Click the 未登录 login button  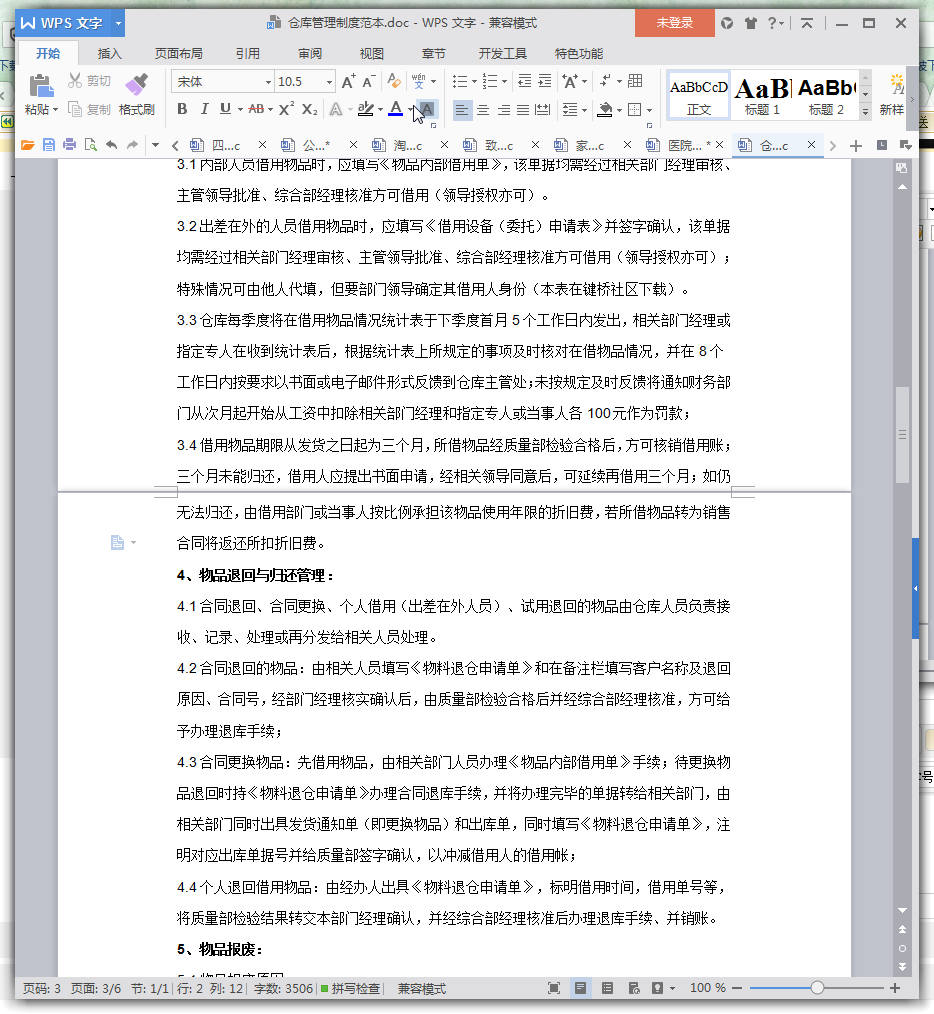pos(675,23)
